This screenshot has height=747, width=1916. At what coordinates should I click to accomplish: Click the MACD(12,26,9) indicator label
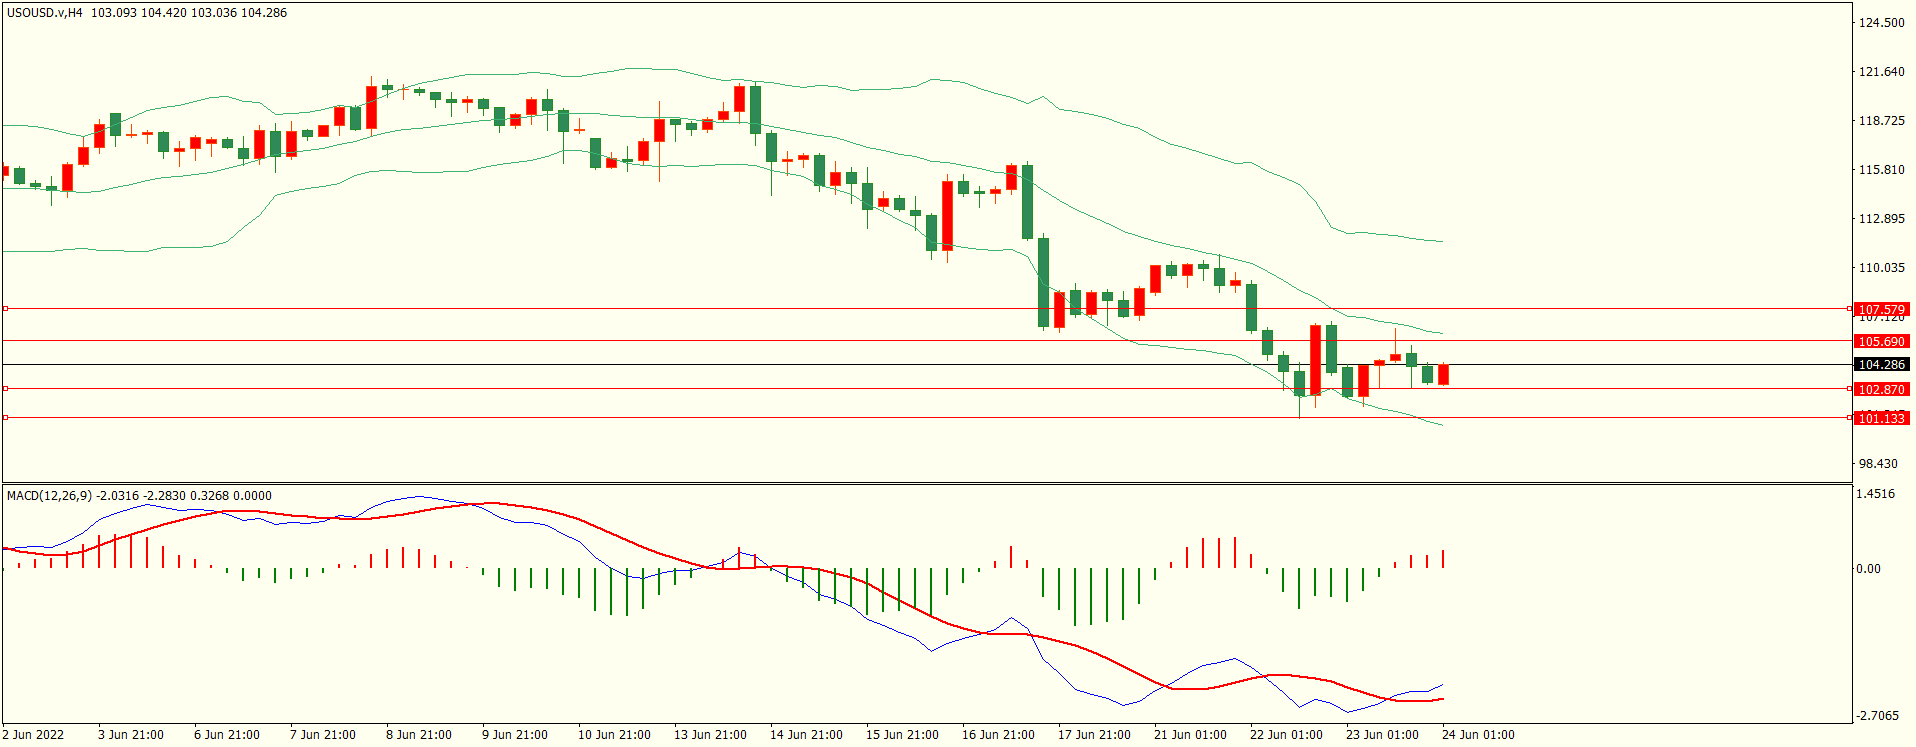coord(49,495)
